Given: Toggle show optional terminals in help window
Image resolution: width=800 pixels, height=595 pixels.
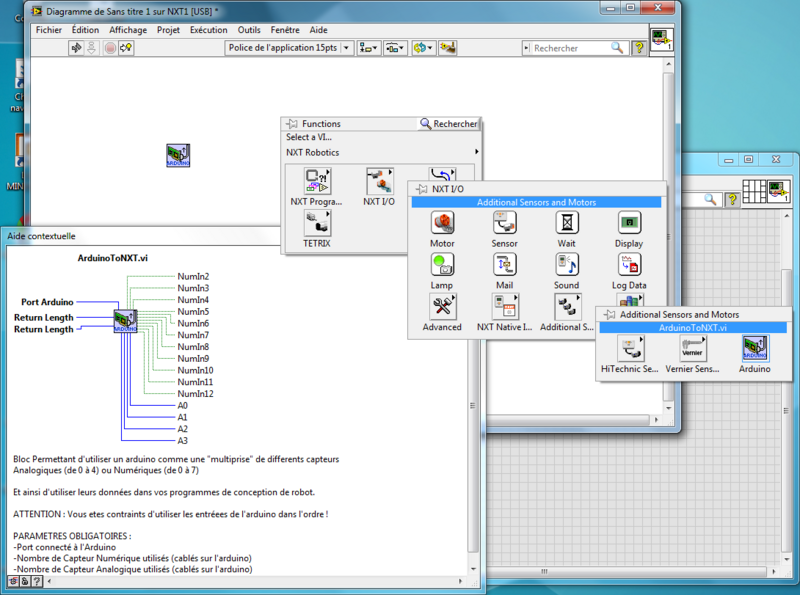Looking at the screenshot, I should (14, 581).
